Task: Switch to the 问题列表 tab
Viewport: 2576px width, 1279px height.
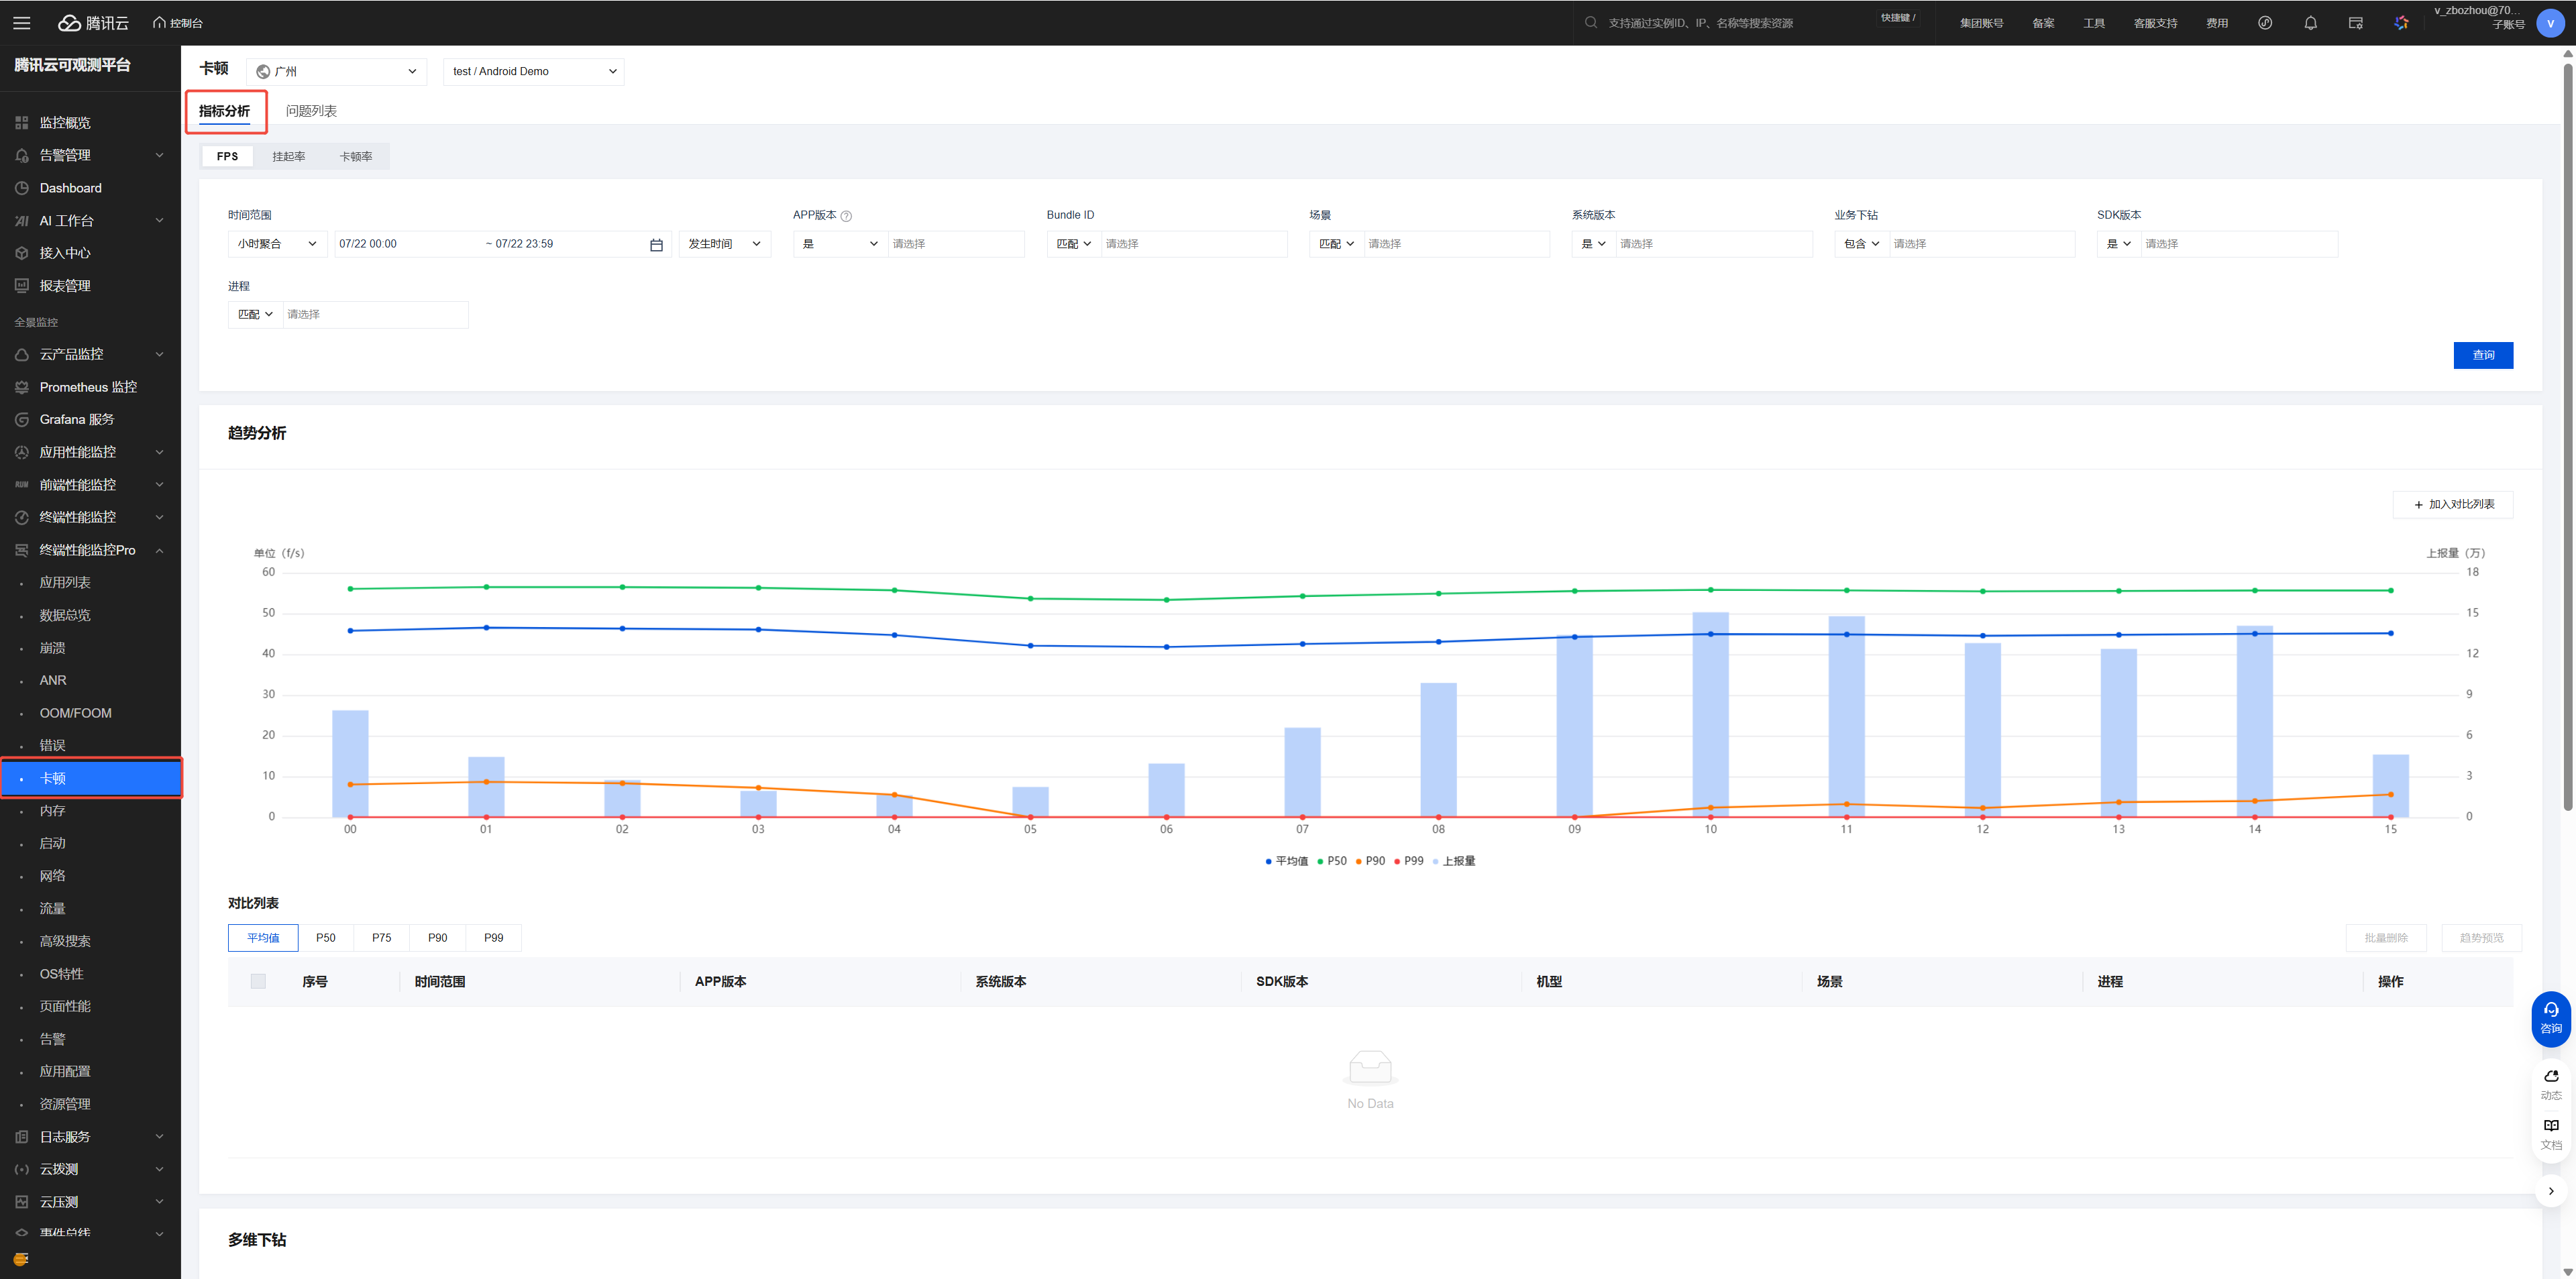Action: pyautogui.click(x=311, y=111)
